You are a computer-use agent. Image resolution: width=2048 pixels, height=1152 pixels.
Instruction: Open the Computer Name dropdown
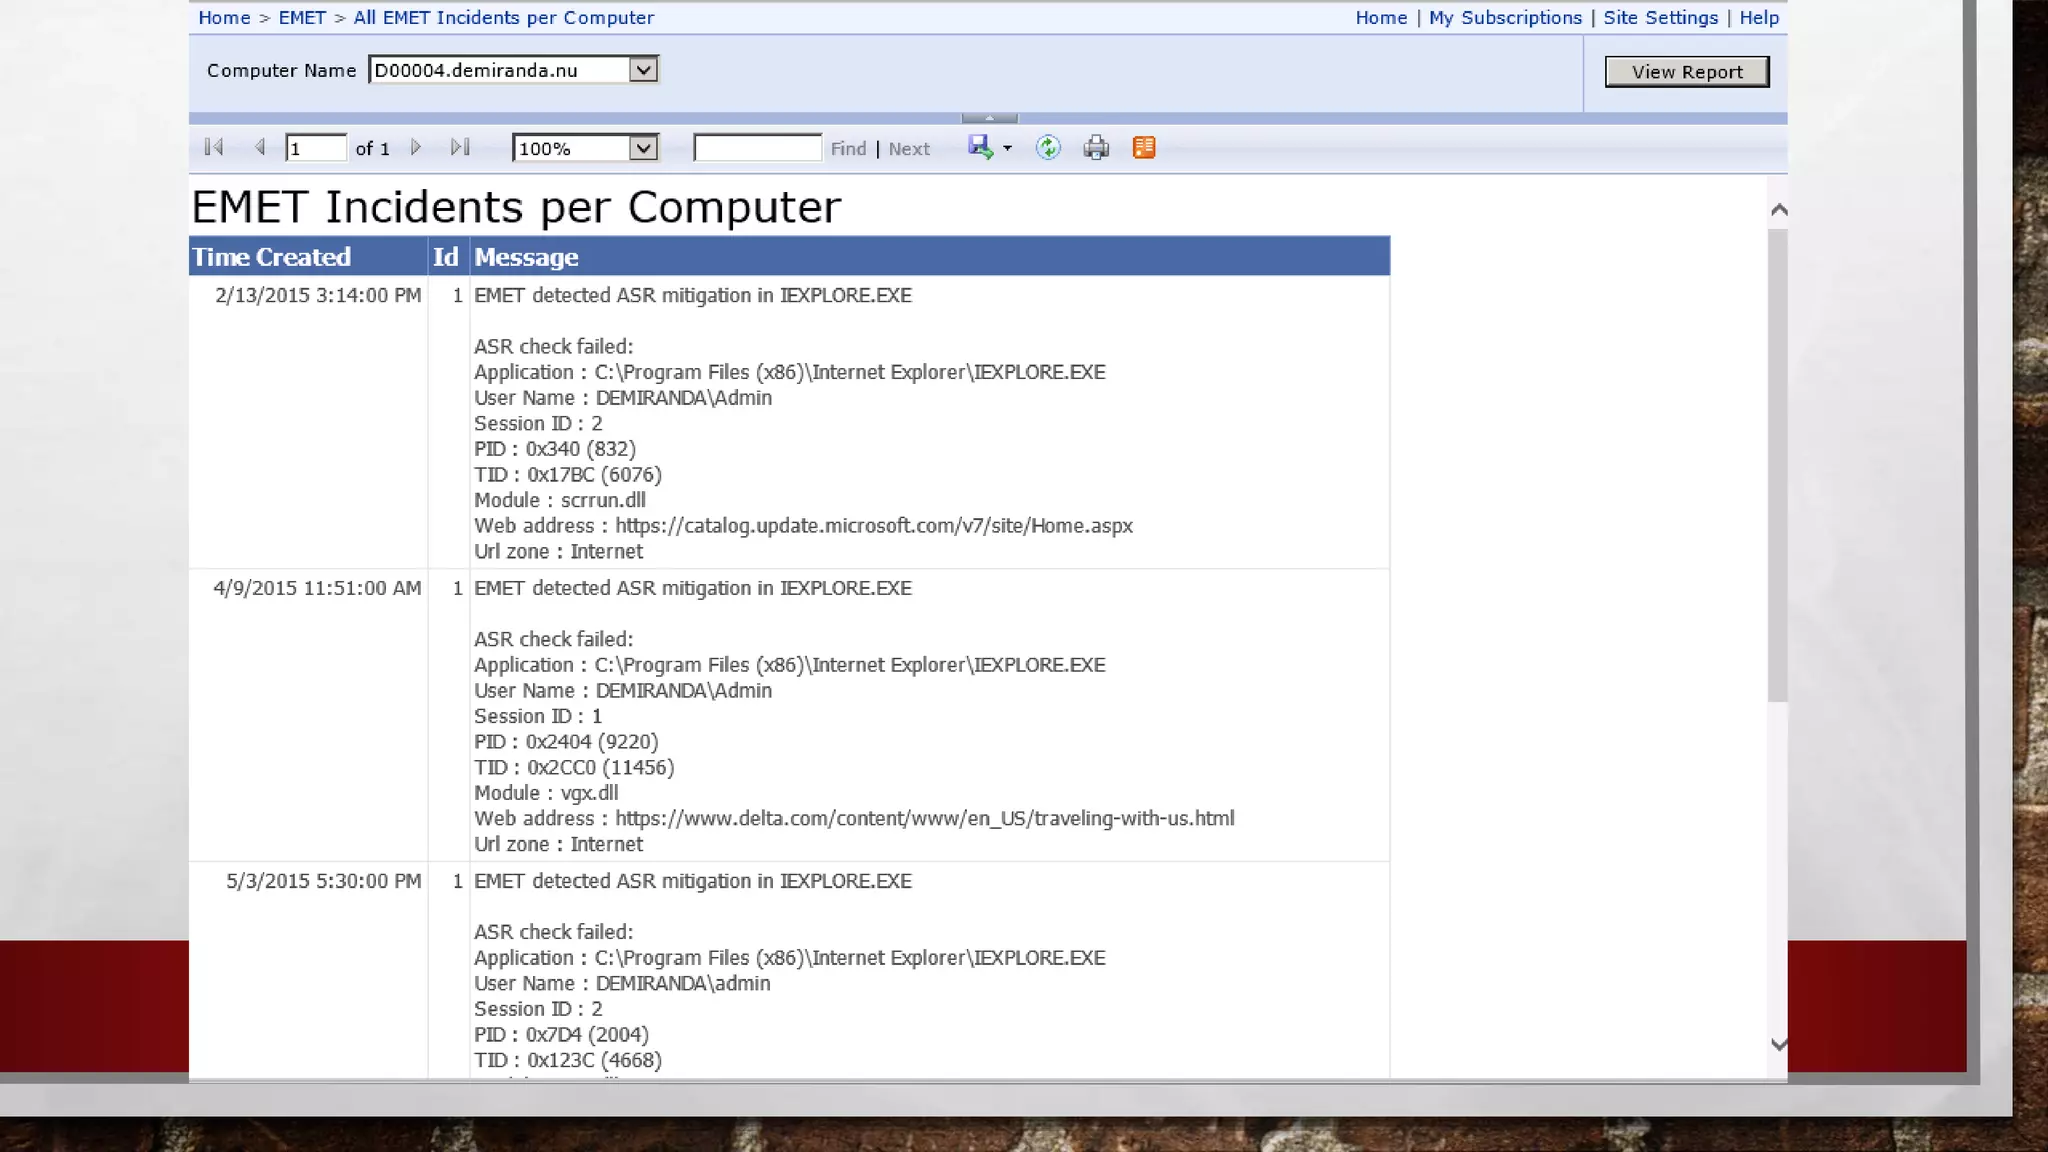pos(643,70)
